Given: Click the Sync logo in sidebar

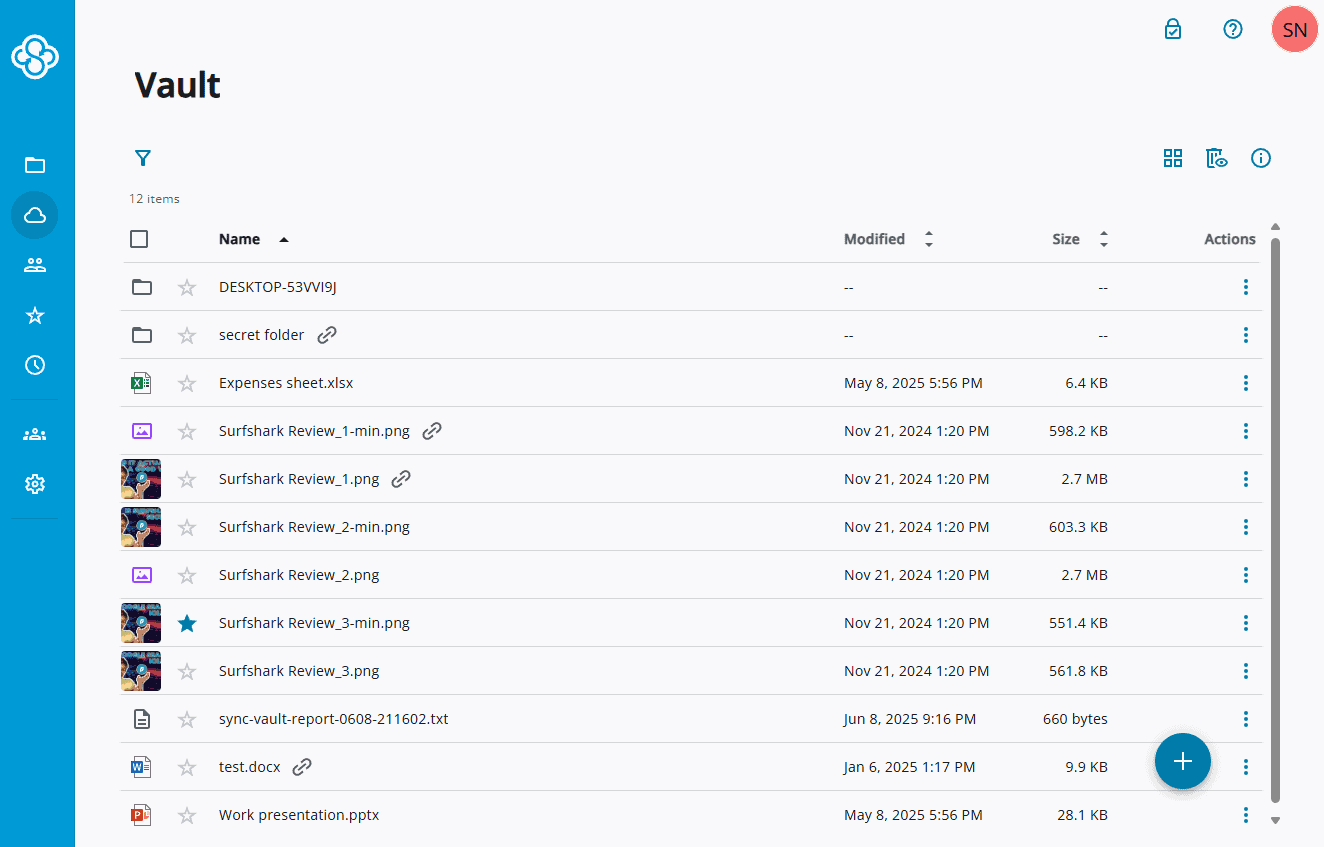Looking at the screenshot, I should (x=35, y=56).
